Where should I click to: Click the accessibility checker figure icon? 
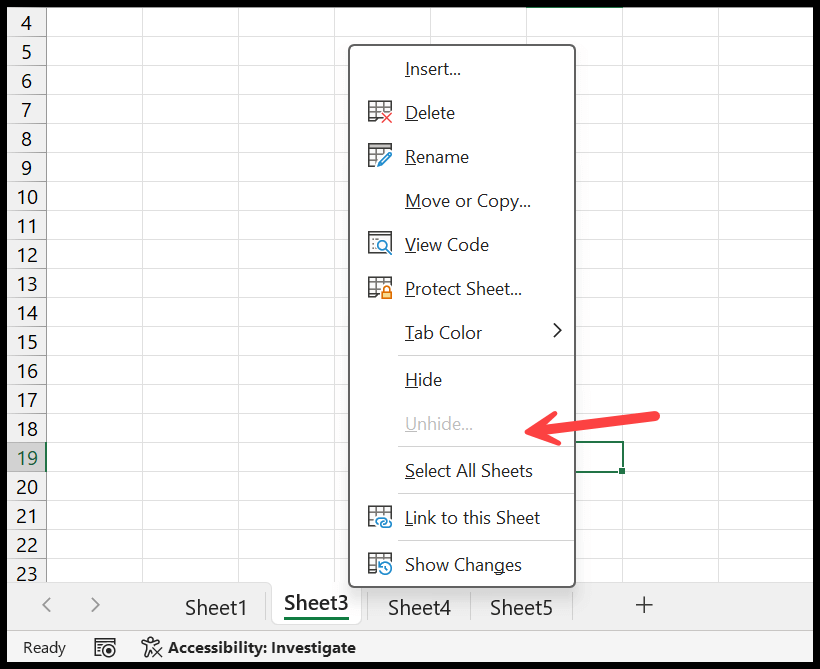tap(152, 648)
